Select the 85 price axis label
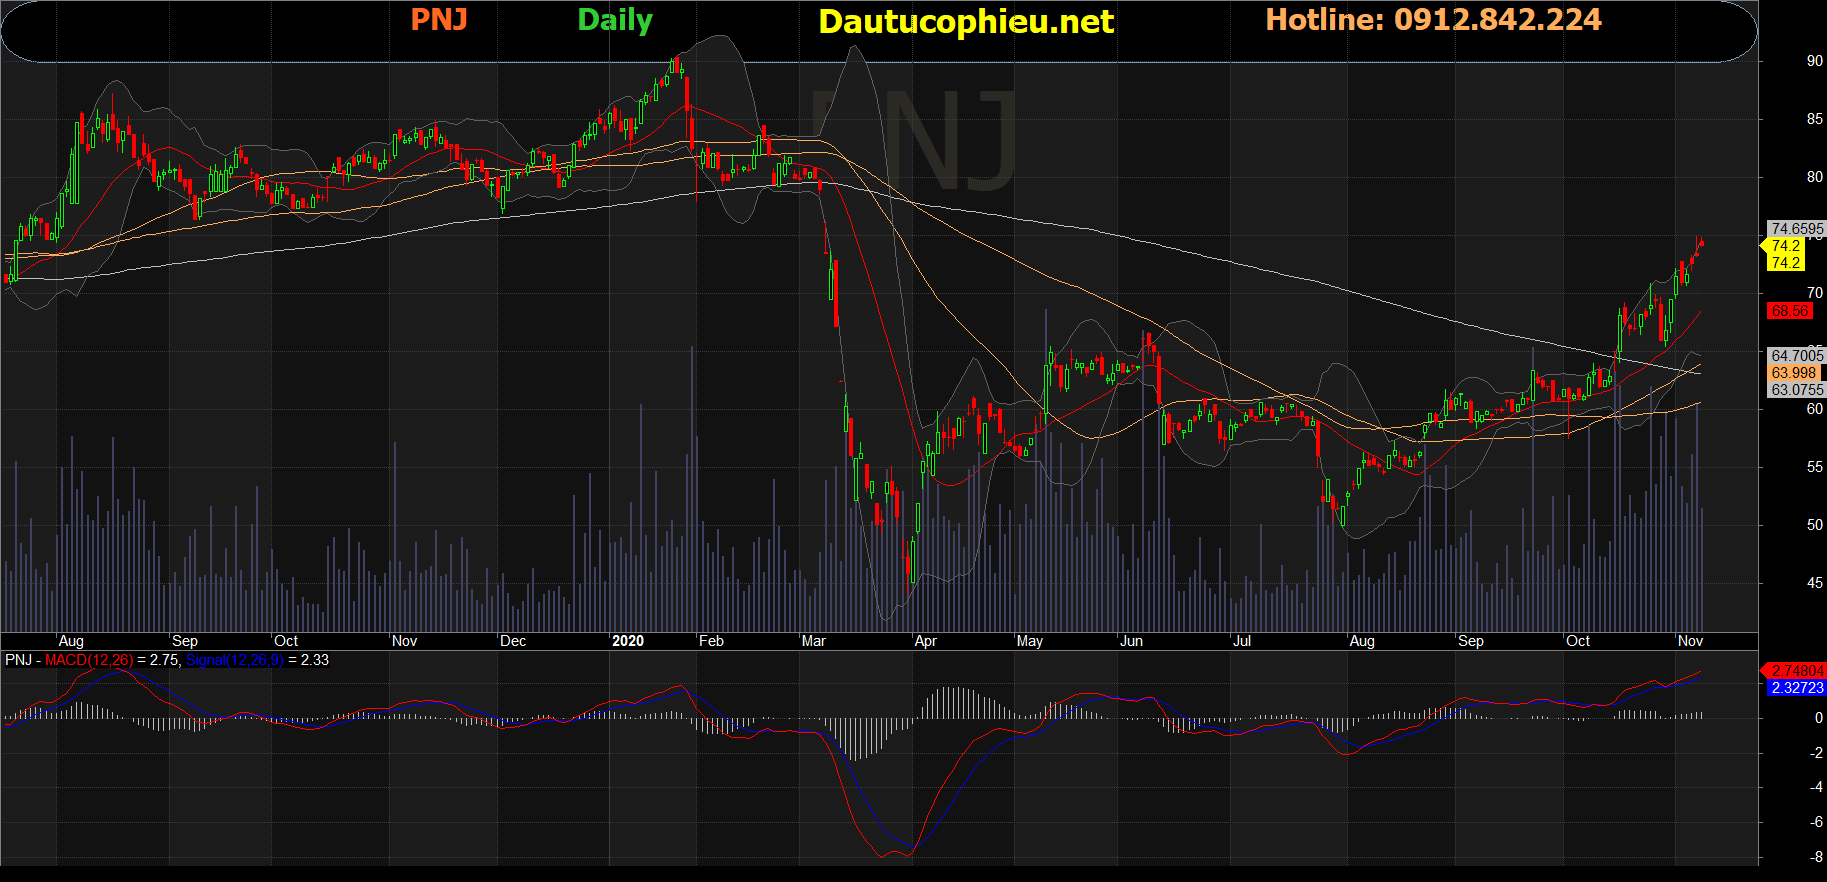Screen dimensions: 1827x882 point(1814,119)
